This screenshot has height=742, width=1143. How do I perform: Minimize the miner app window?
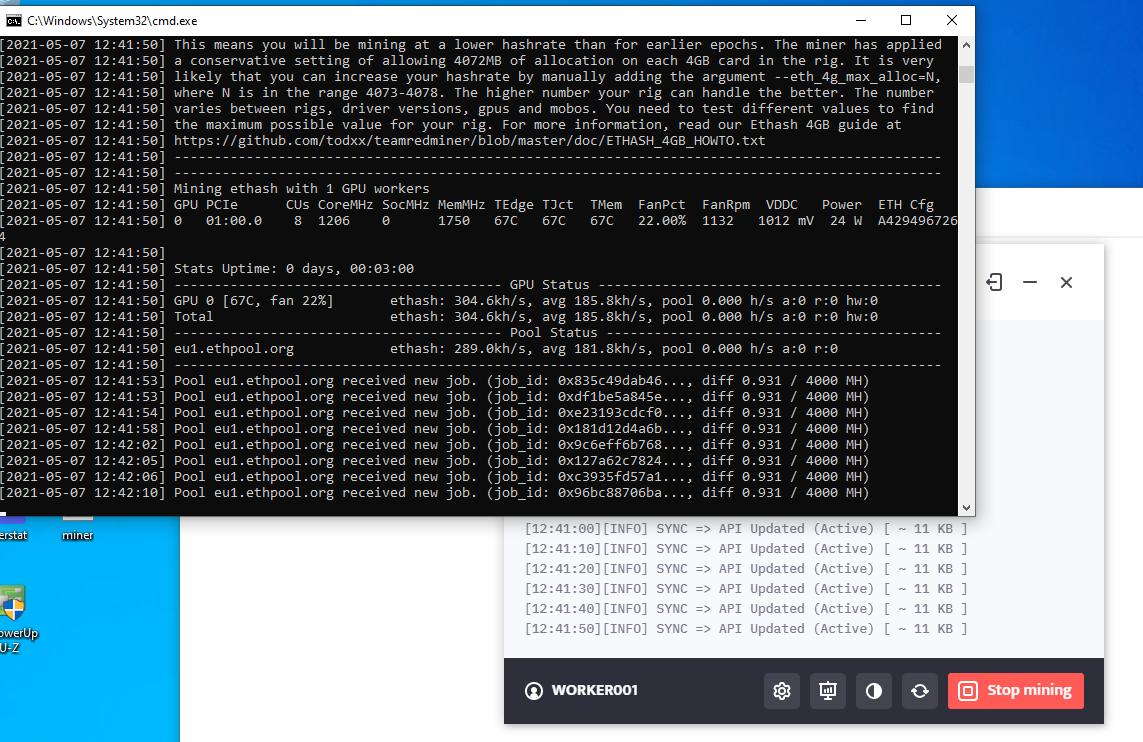tap(1029, 282)
